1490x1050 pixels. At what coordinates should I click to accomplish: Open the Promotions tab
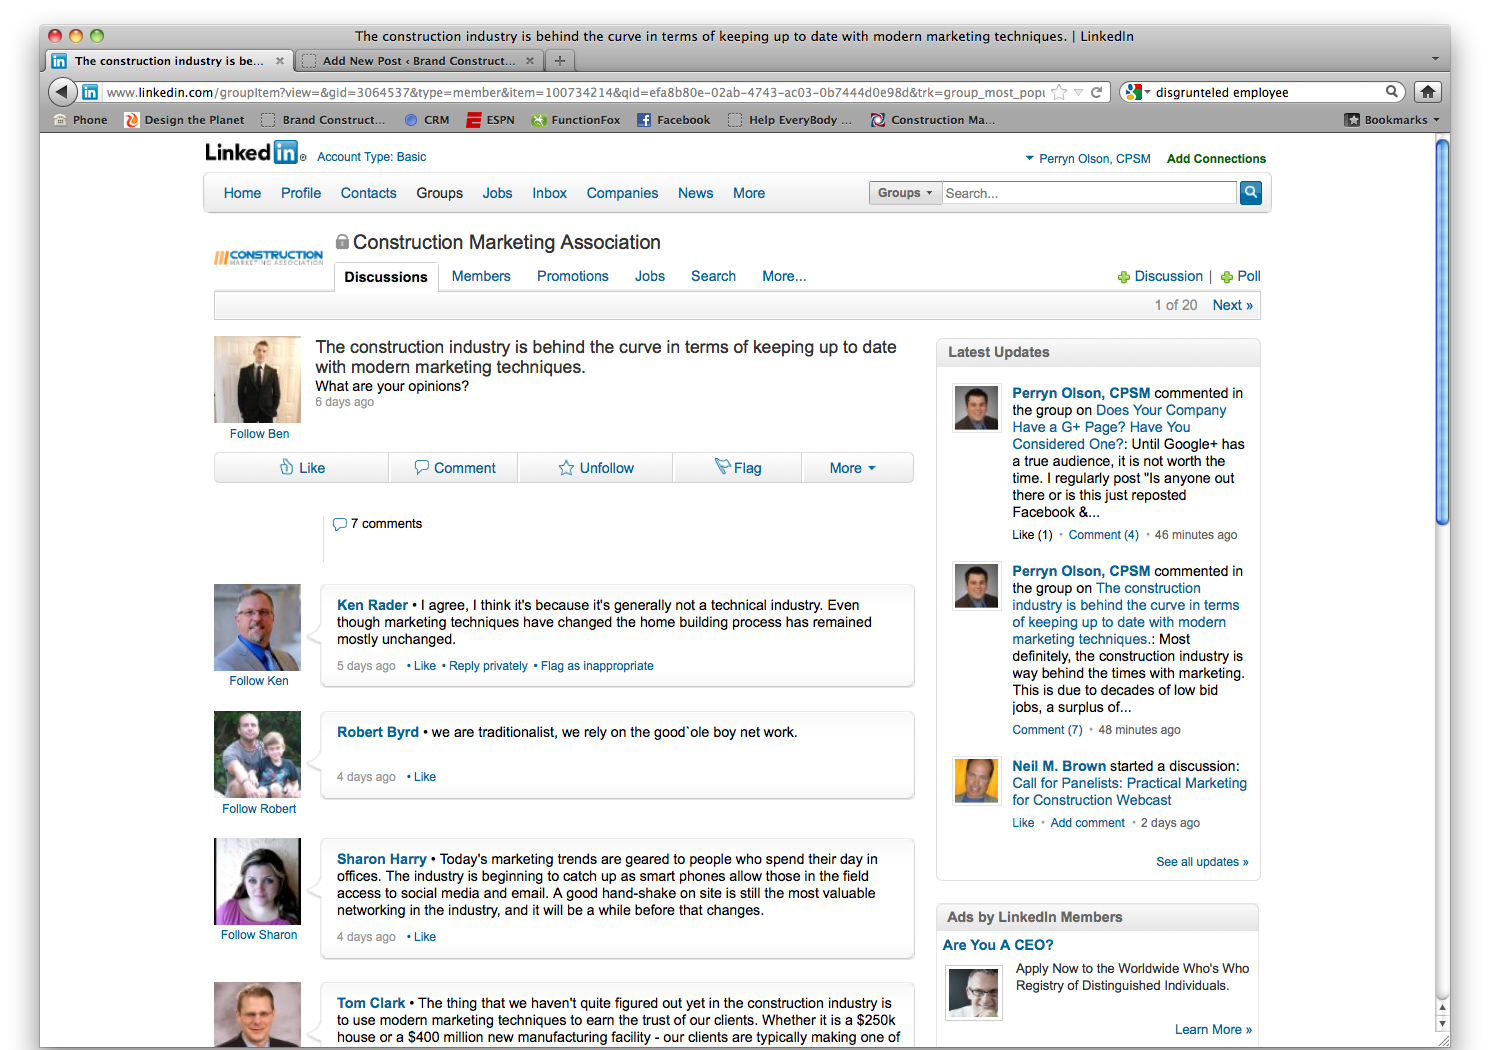[572, 276]
